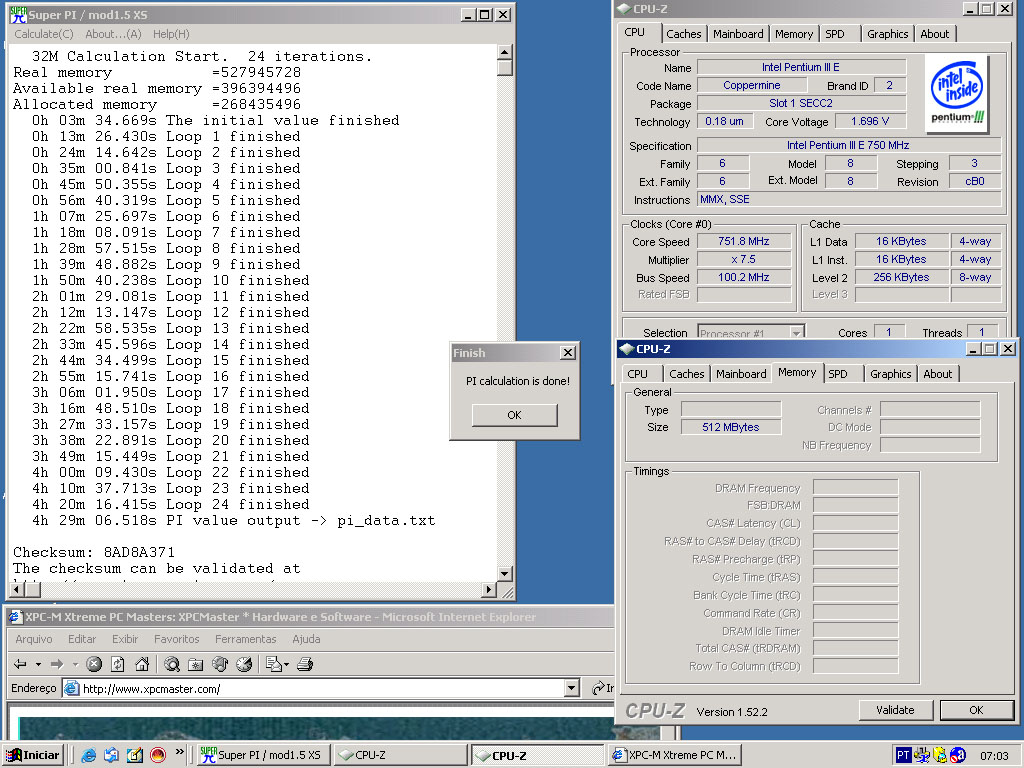Switch to Graphics tab in lower CPU-Z window
The height and width of the screenshot is (768, 1024).
point(890,374)
